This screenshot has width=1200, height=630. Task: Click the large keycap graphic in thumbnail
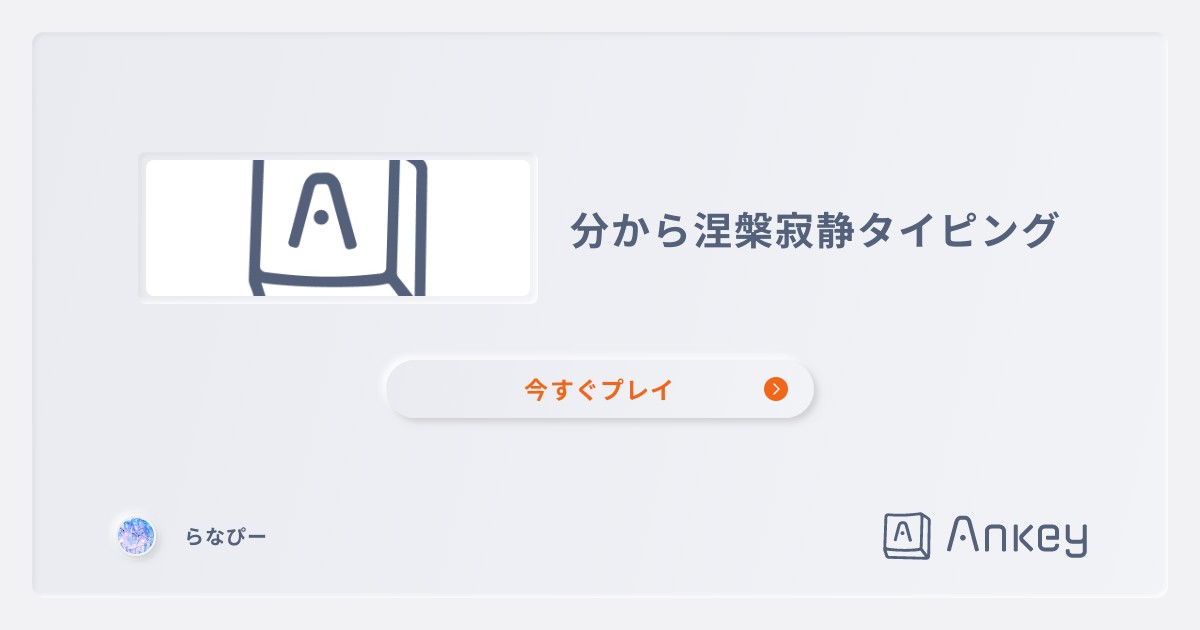[x=338, y=228]
